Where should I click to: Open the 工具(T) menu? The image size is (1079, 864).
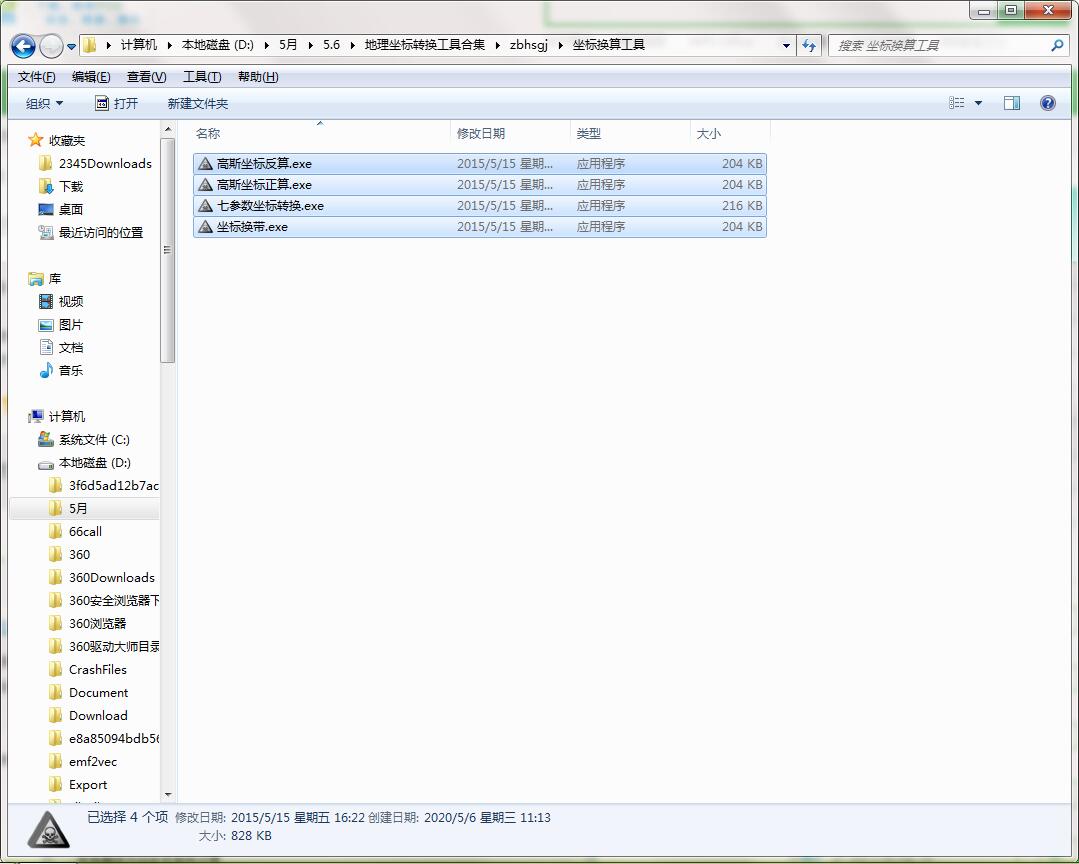click(x=202, y=77)
